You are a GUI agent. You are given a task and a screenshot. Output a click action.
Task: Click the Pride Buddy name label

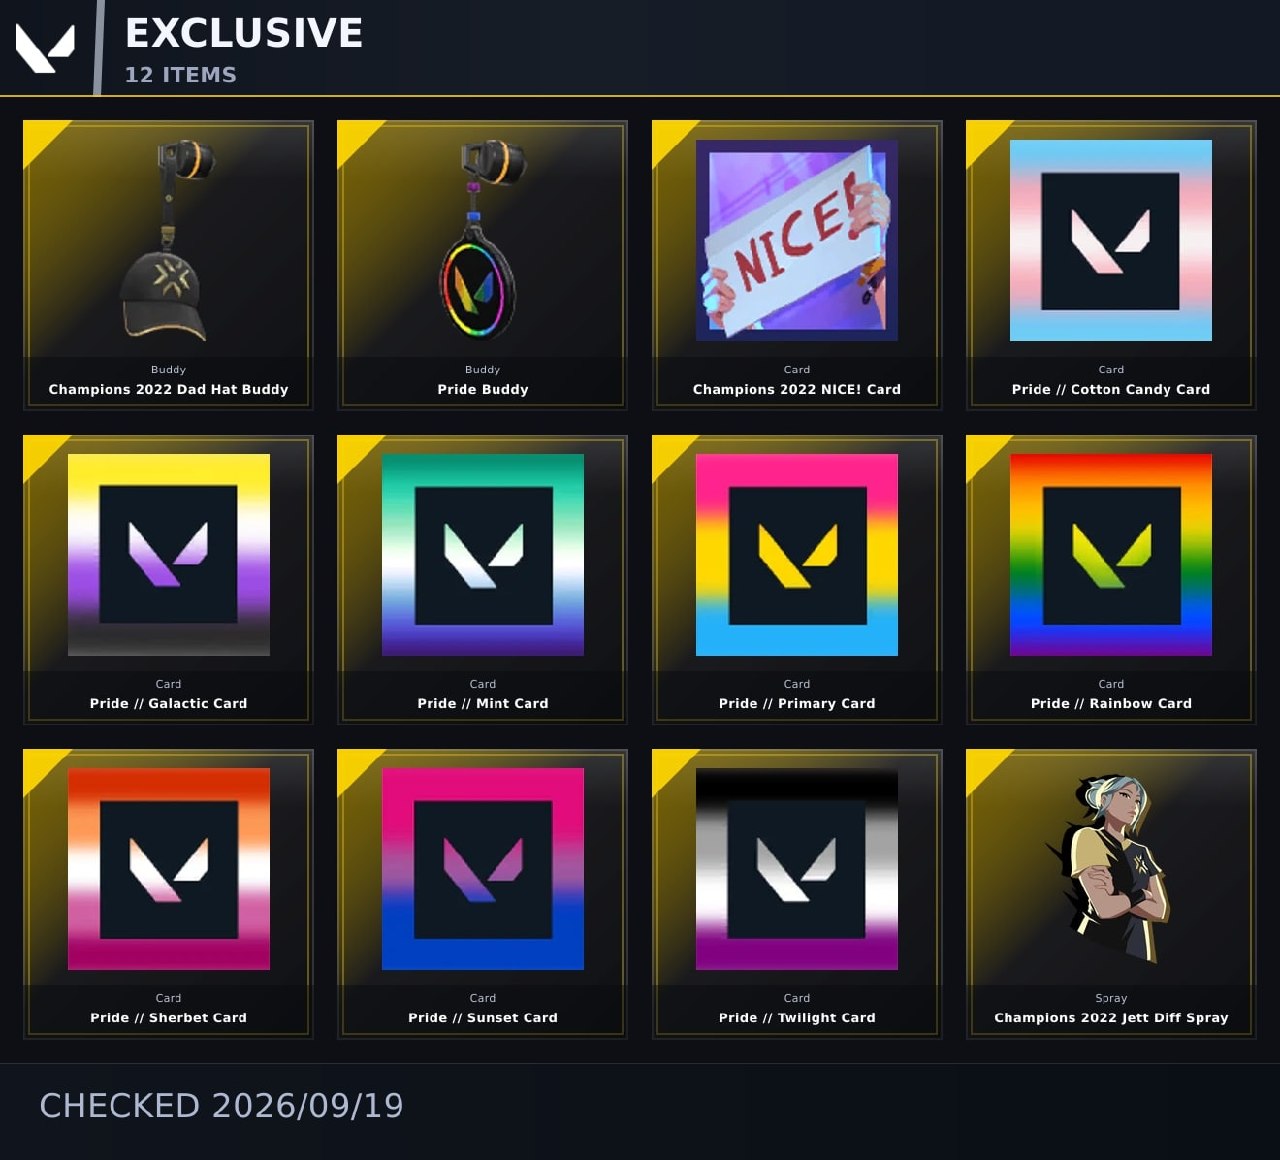[483, 389]
